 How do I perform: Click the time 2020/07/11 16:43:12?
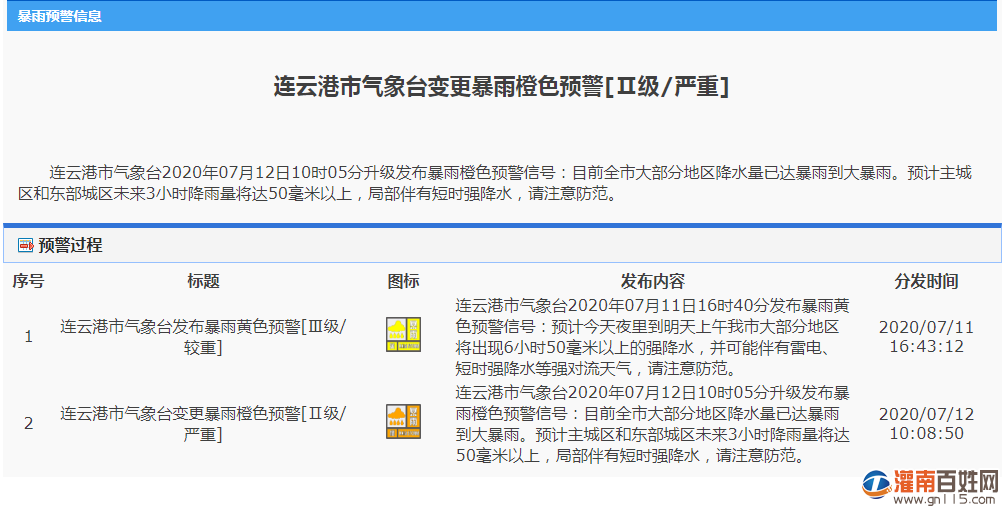tap(926, 337)
